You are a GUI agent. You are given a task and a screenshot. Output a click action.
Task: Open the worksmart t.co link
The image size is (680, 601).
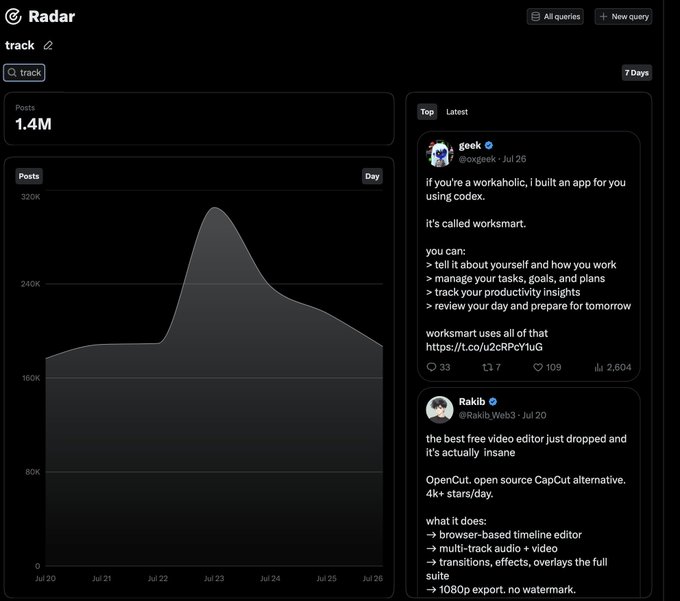point(484,347)
